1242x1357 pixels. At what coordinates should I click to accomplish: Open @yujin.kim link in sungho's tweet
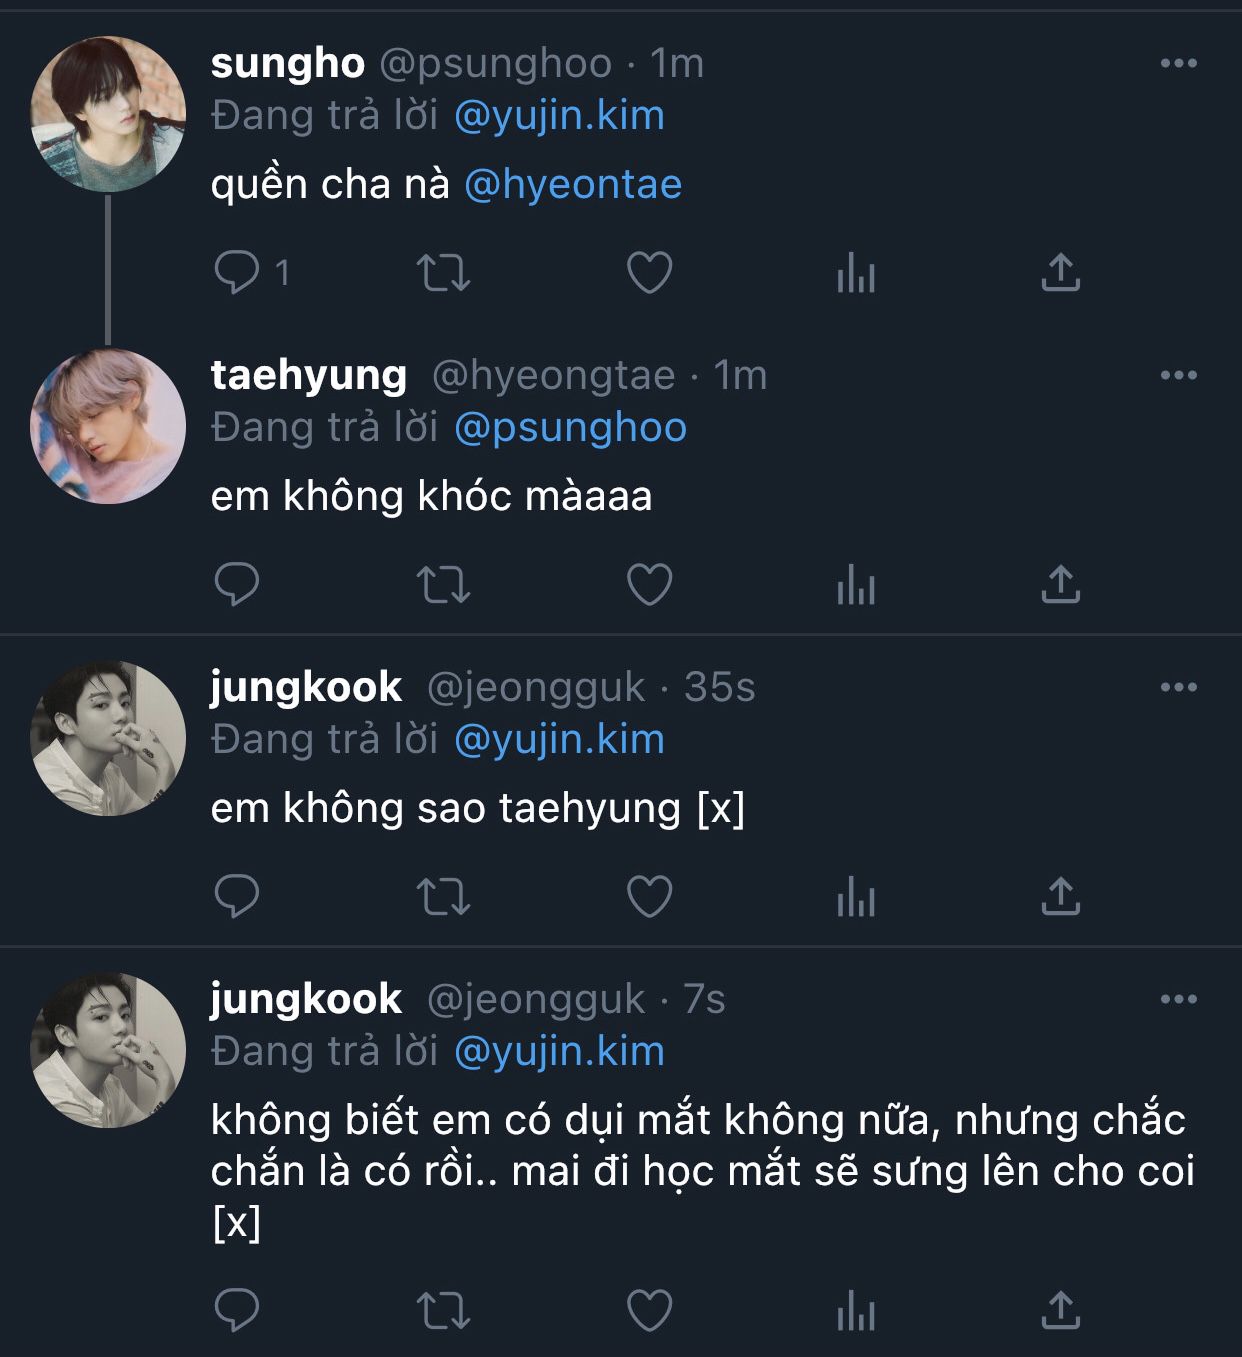559,116
